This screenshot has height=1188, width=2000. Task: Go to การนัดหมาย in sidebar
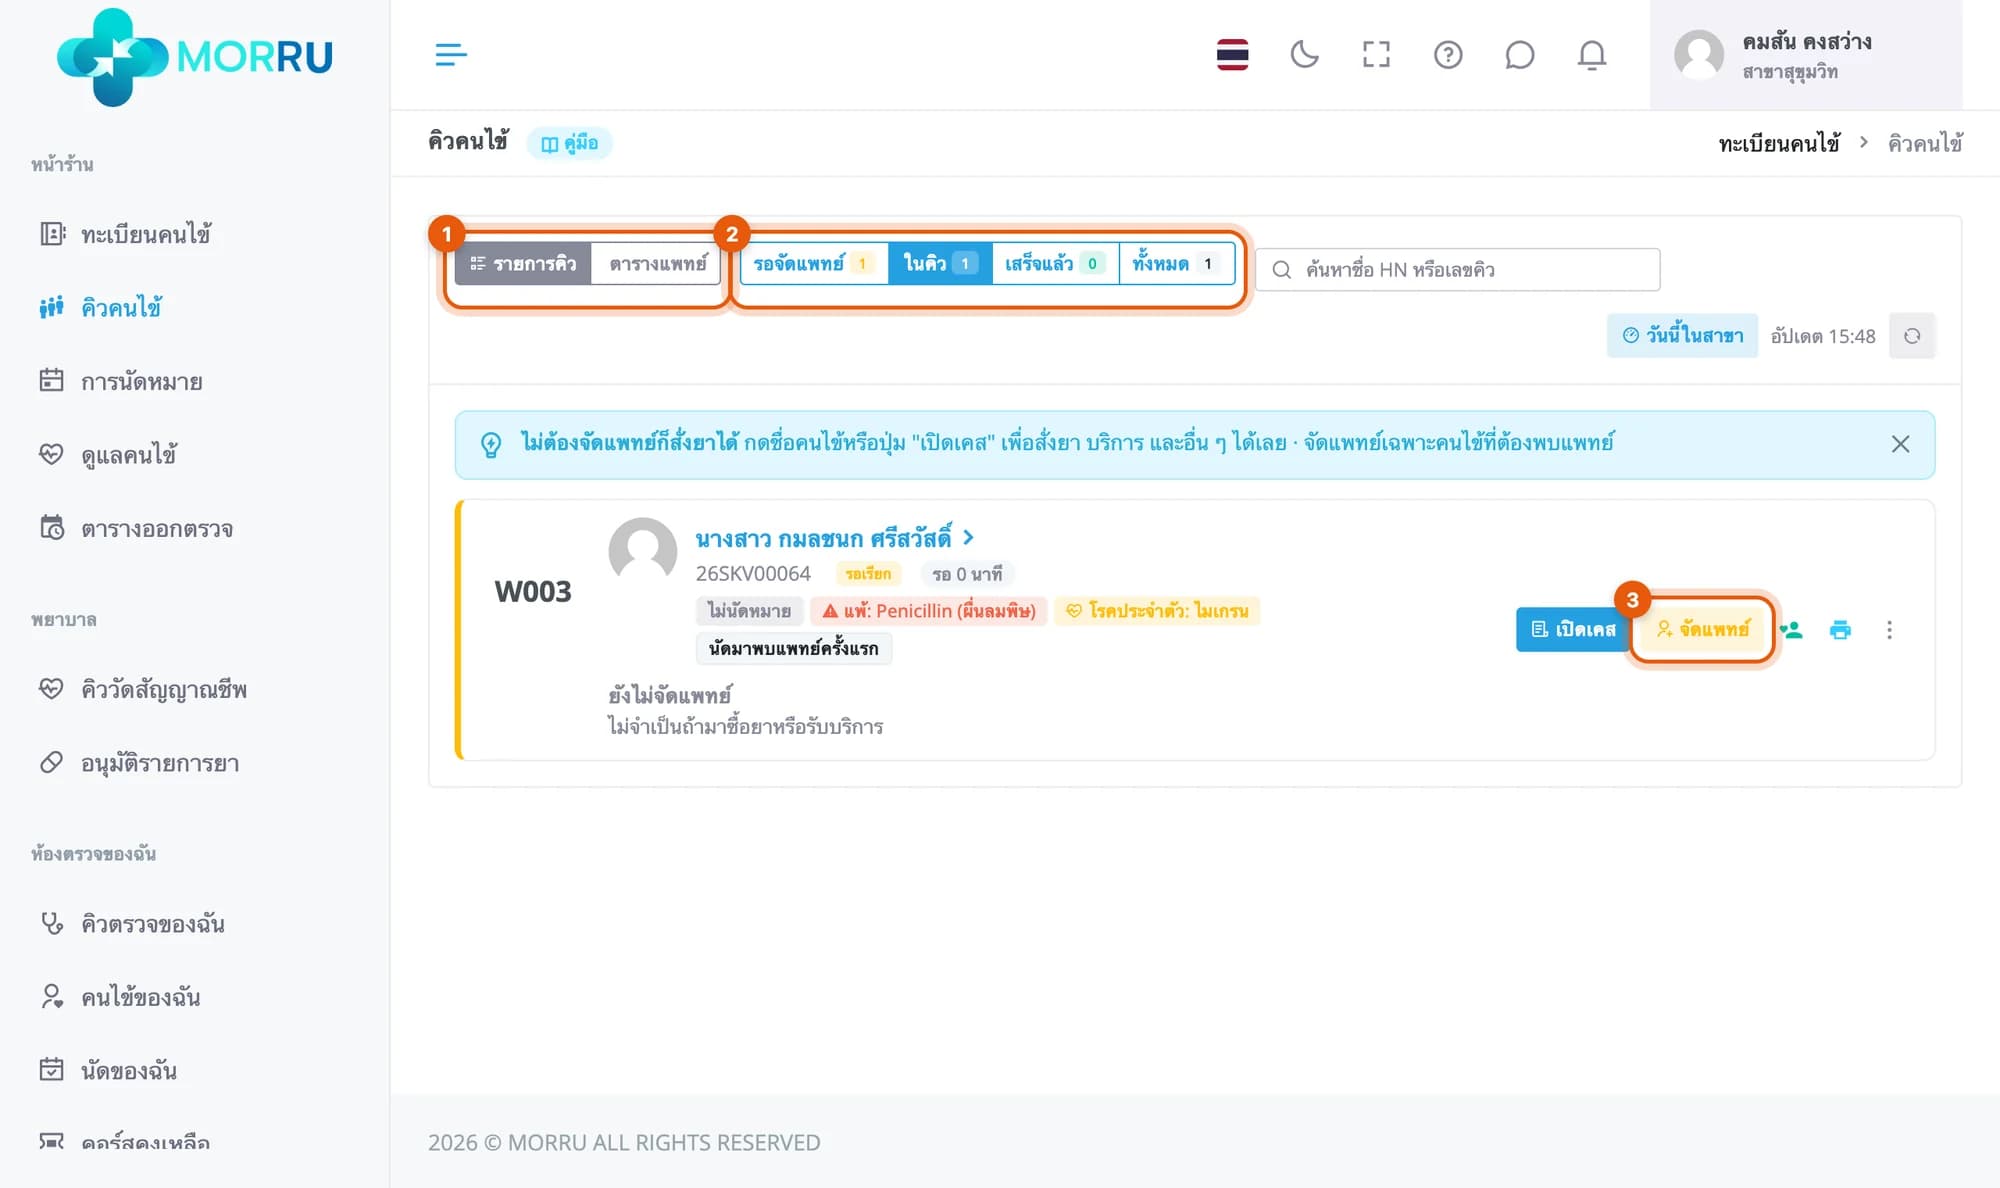tap(141, 381)
